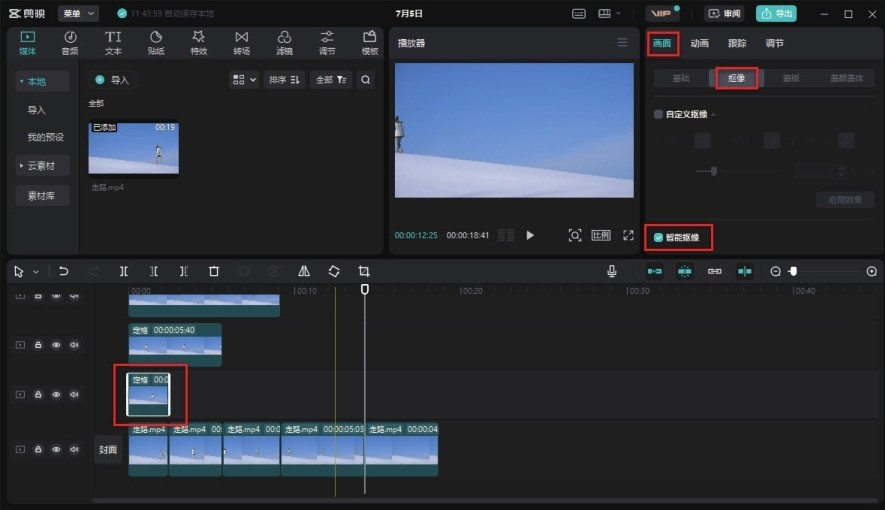The width and height of the screenshot is (885, 510).
Task: Rotate the selected clip
Action: (x=334, y=271)
